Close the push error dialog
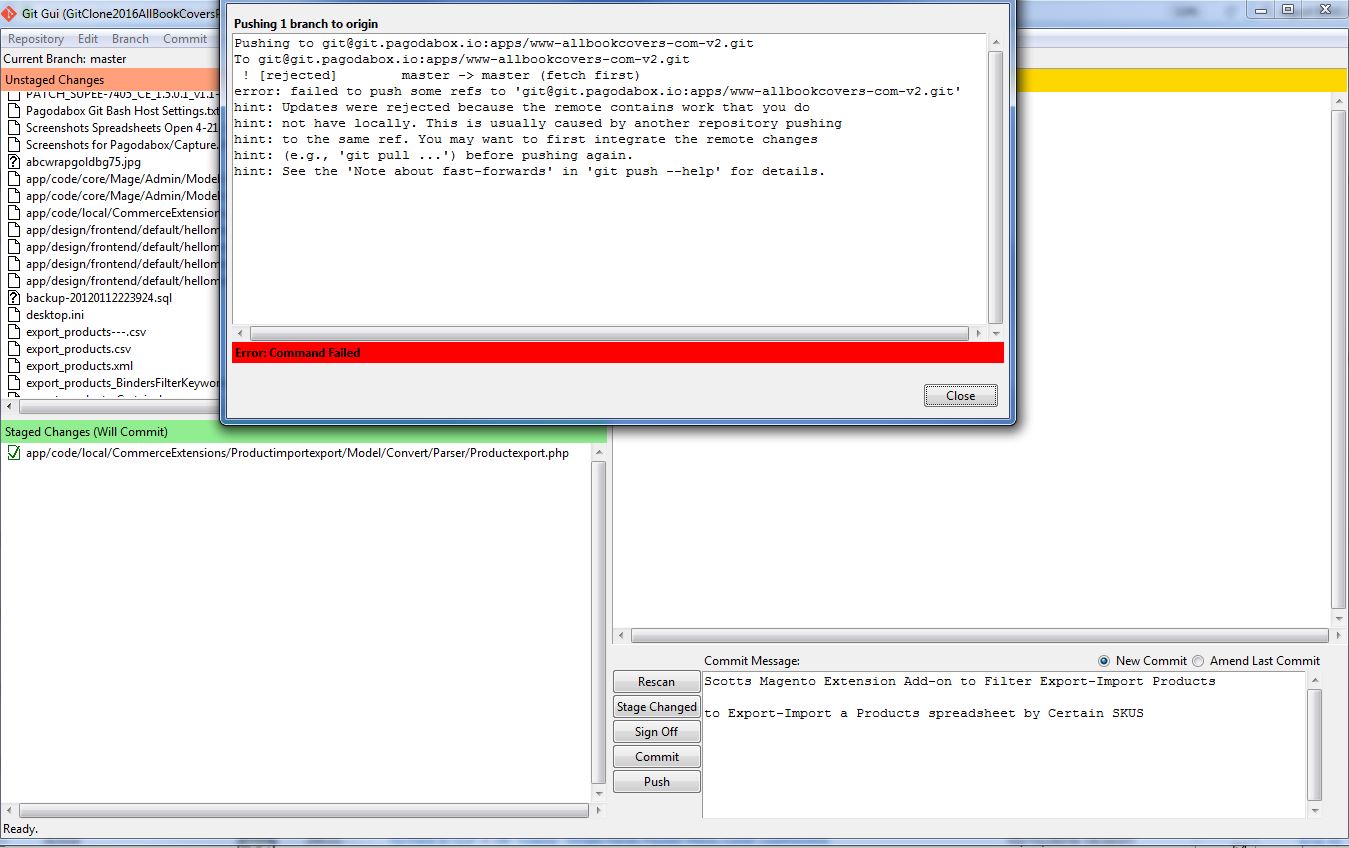 click(961, 396)
